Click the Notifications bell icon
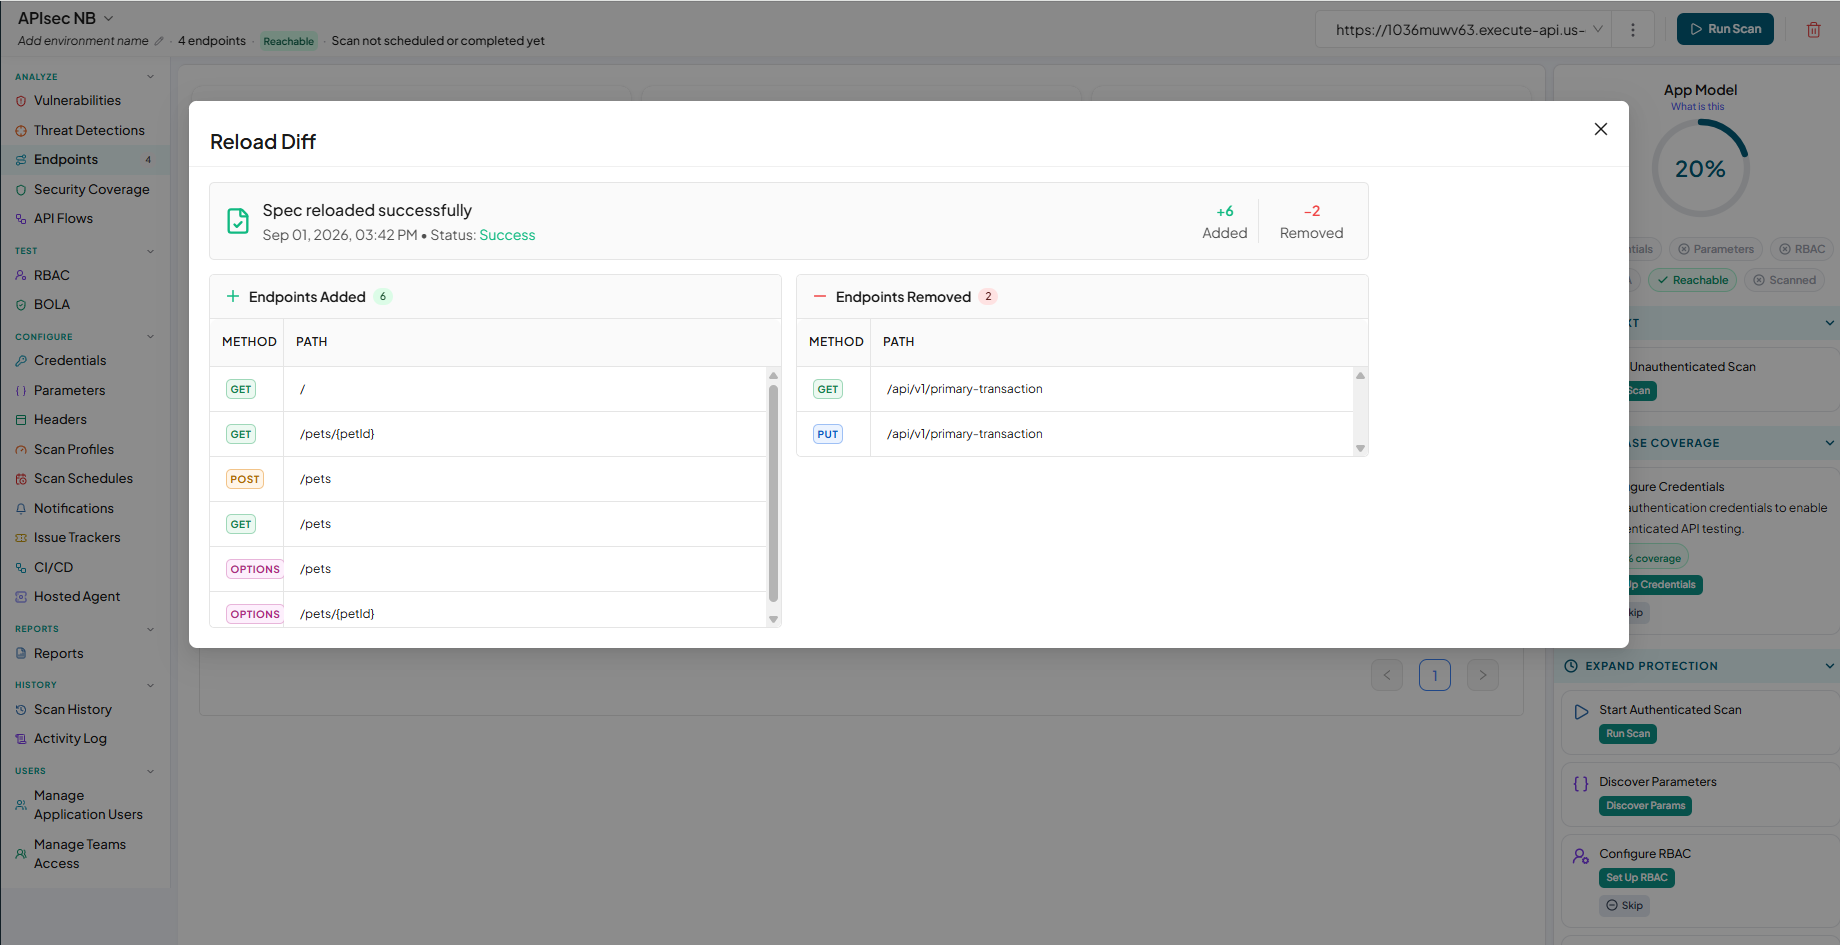The width and height of the screenshot is (1840, 945). (21, 509)
